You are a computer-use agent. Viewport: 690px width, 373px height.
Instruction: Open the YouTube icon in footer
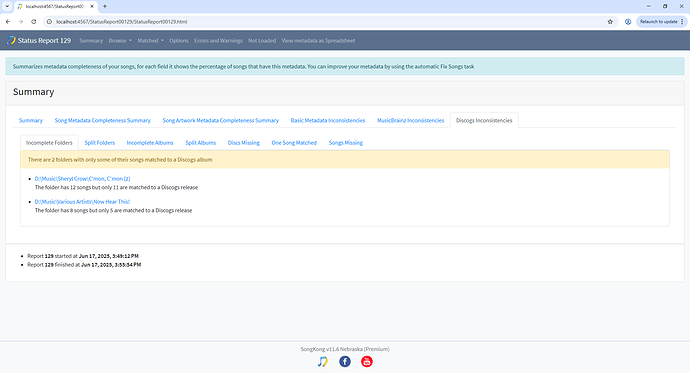point(367,362)
